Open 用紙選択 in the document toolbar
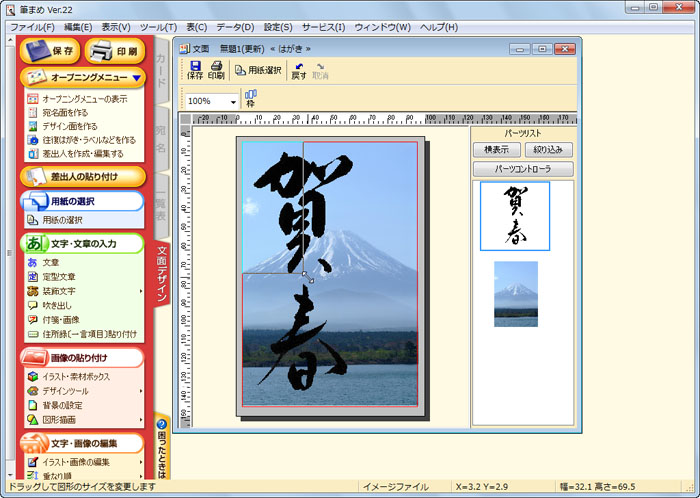 260,70
